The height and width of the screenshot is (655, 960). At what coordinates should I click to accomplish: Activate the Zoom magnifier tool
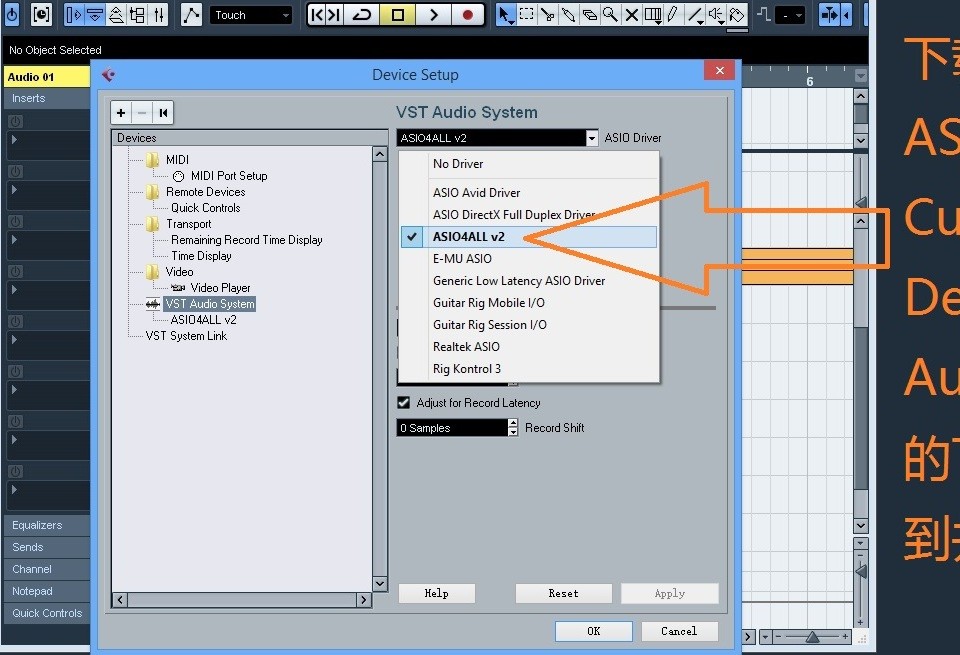(609, 15)
